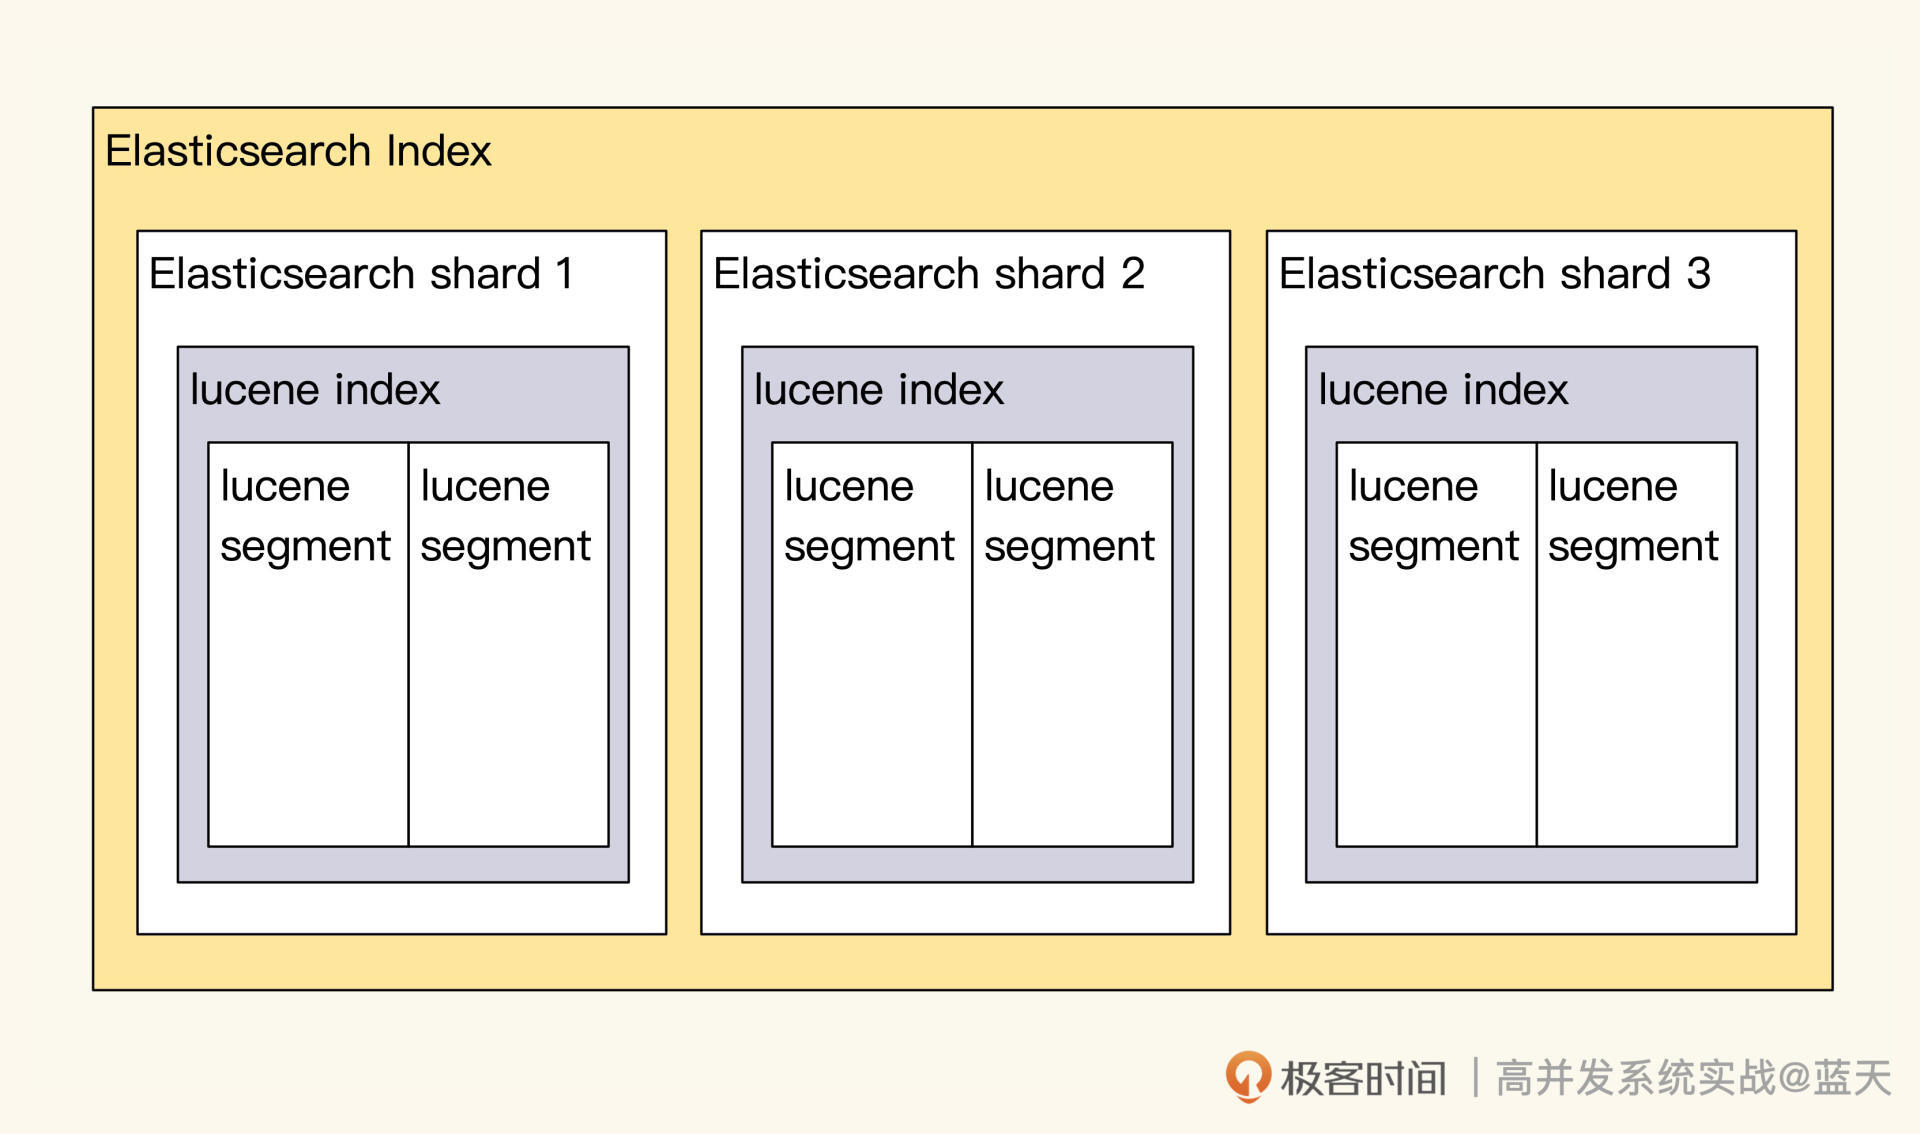
Task: Click the 高并发系统实战@蓝天 watermark text
Action: pyautogui.click(x=1692, y=1078)
